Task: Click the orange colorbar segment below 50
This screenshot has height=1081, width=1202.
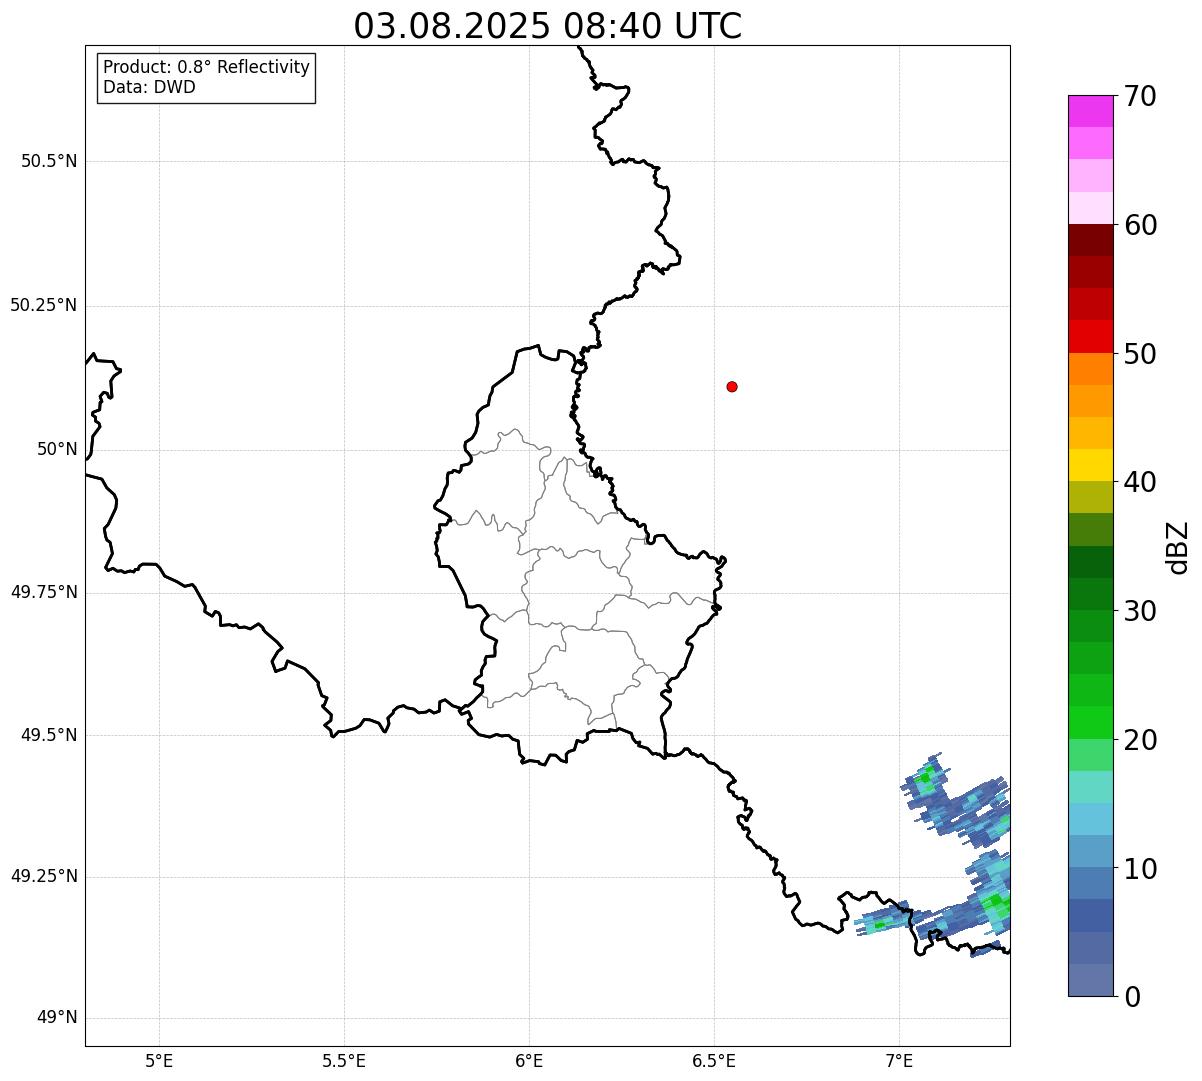Action: tap(1090, 369)
